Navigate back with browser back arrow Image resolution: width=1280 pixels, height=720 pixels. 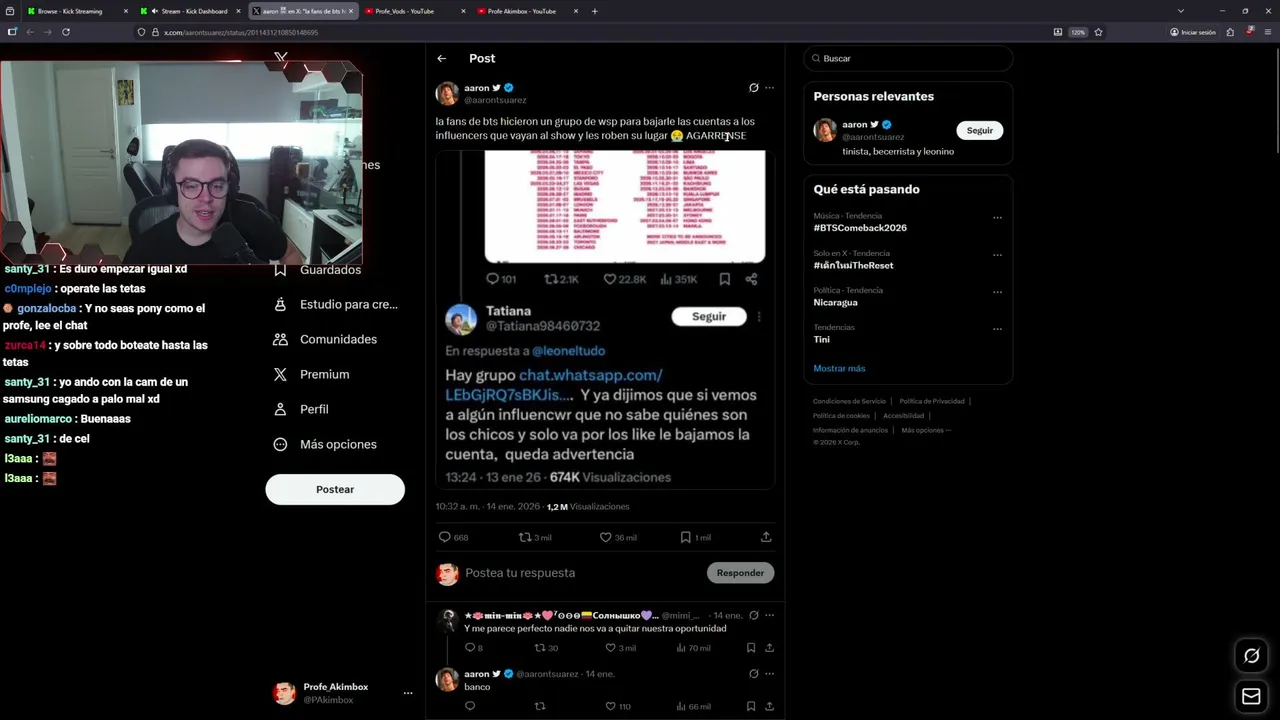point(30,32)
